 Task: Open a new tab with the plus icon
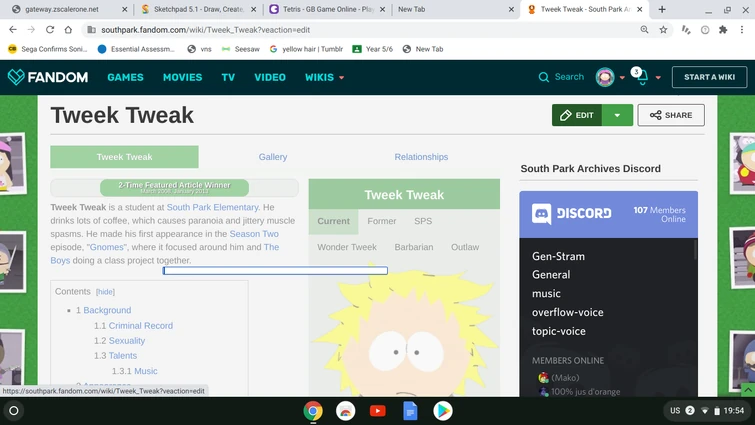(662, 9)
